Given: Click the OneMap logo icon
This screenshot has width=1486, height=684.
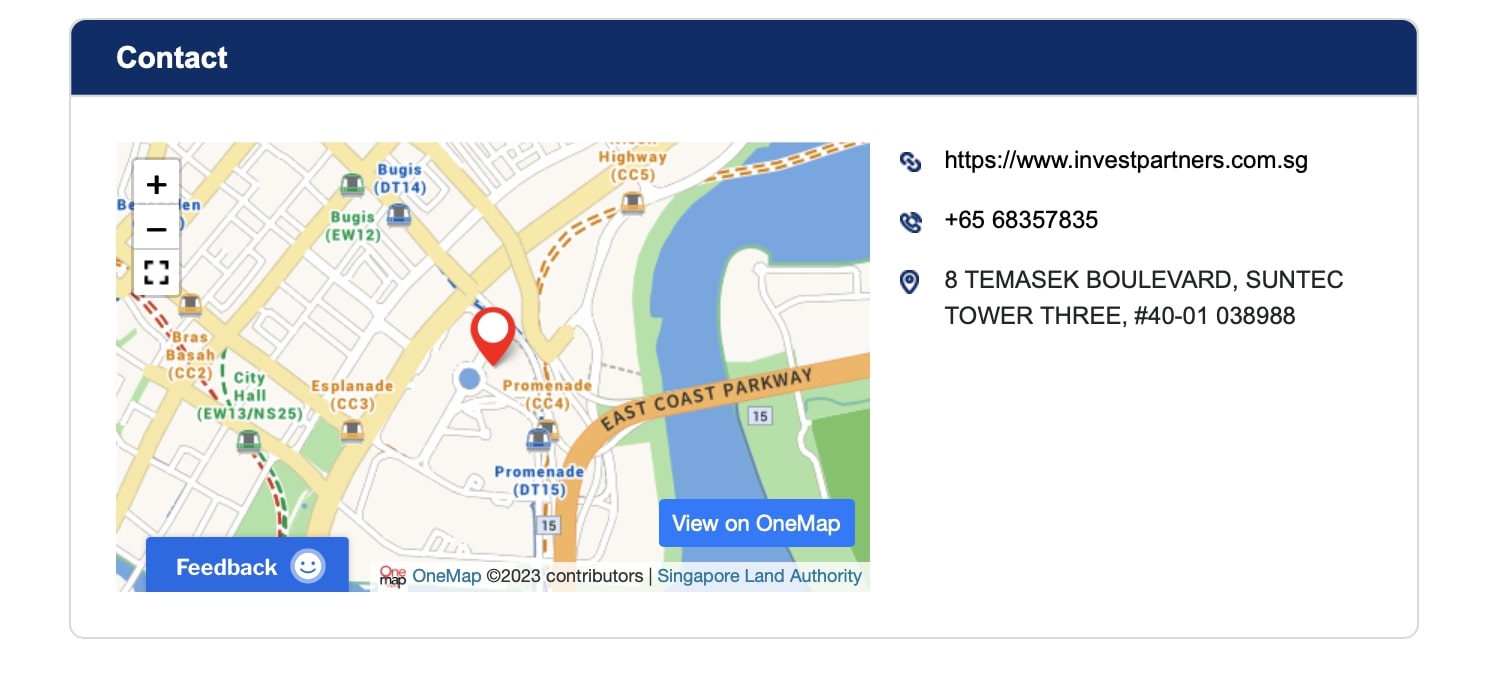Looking at the screenshot, I should 393,577.
